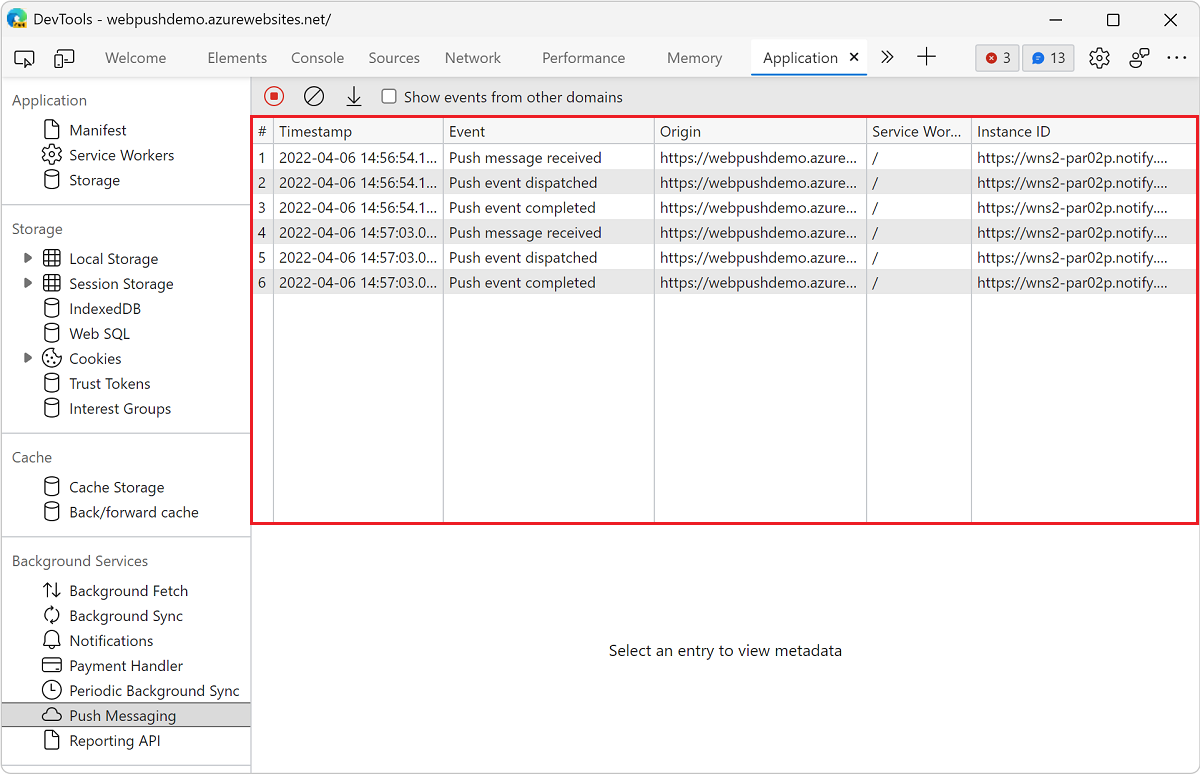The width and height of the screenshot is (1200, 774).
Task: Stop recording Push Messaging events
Action: (273, 96)
